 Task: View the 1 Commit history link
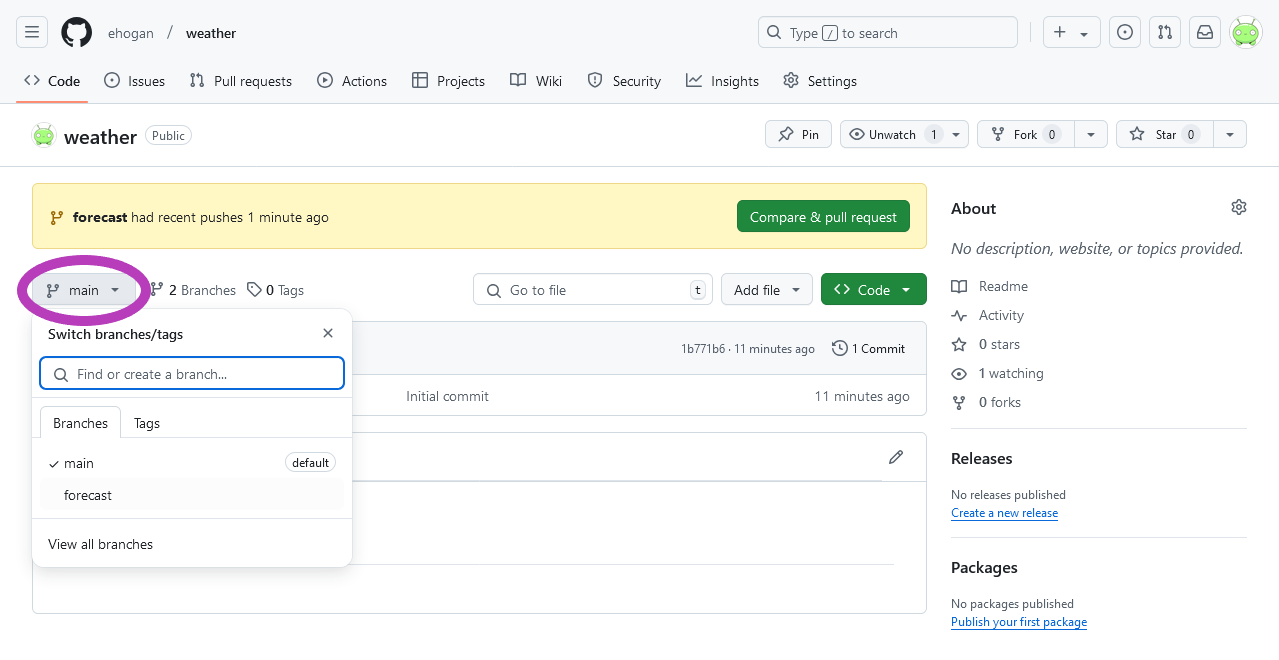(x=868, y=349)
